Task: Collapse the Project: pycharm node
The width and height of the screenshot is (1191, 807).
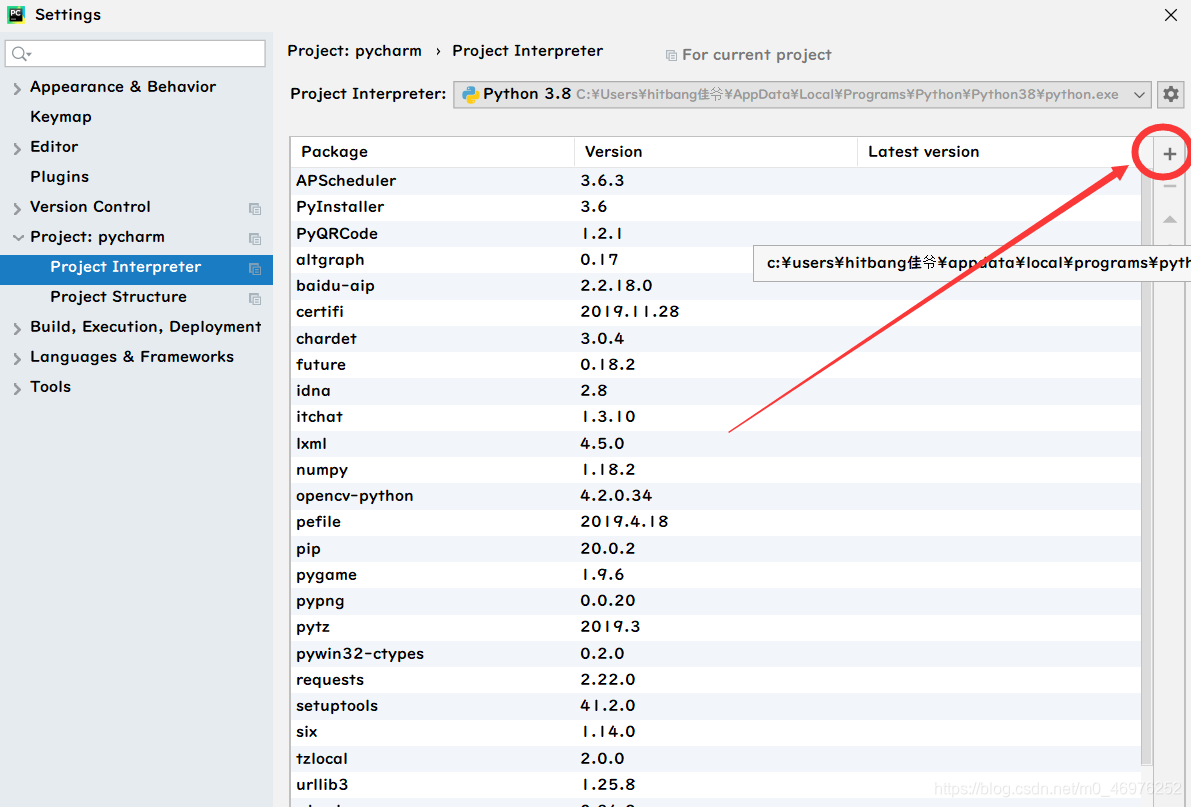Action: click(x=17, y=238)
